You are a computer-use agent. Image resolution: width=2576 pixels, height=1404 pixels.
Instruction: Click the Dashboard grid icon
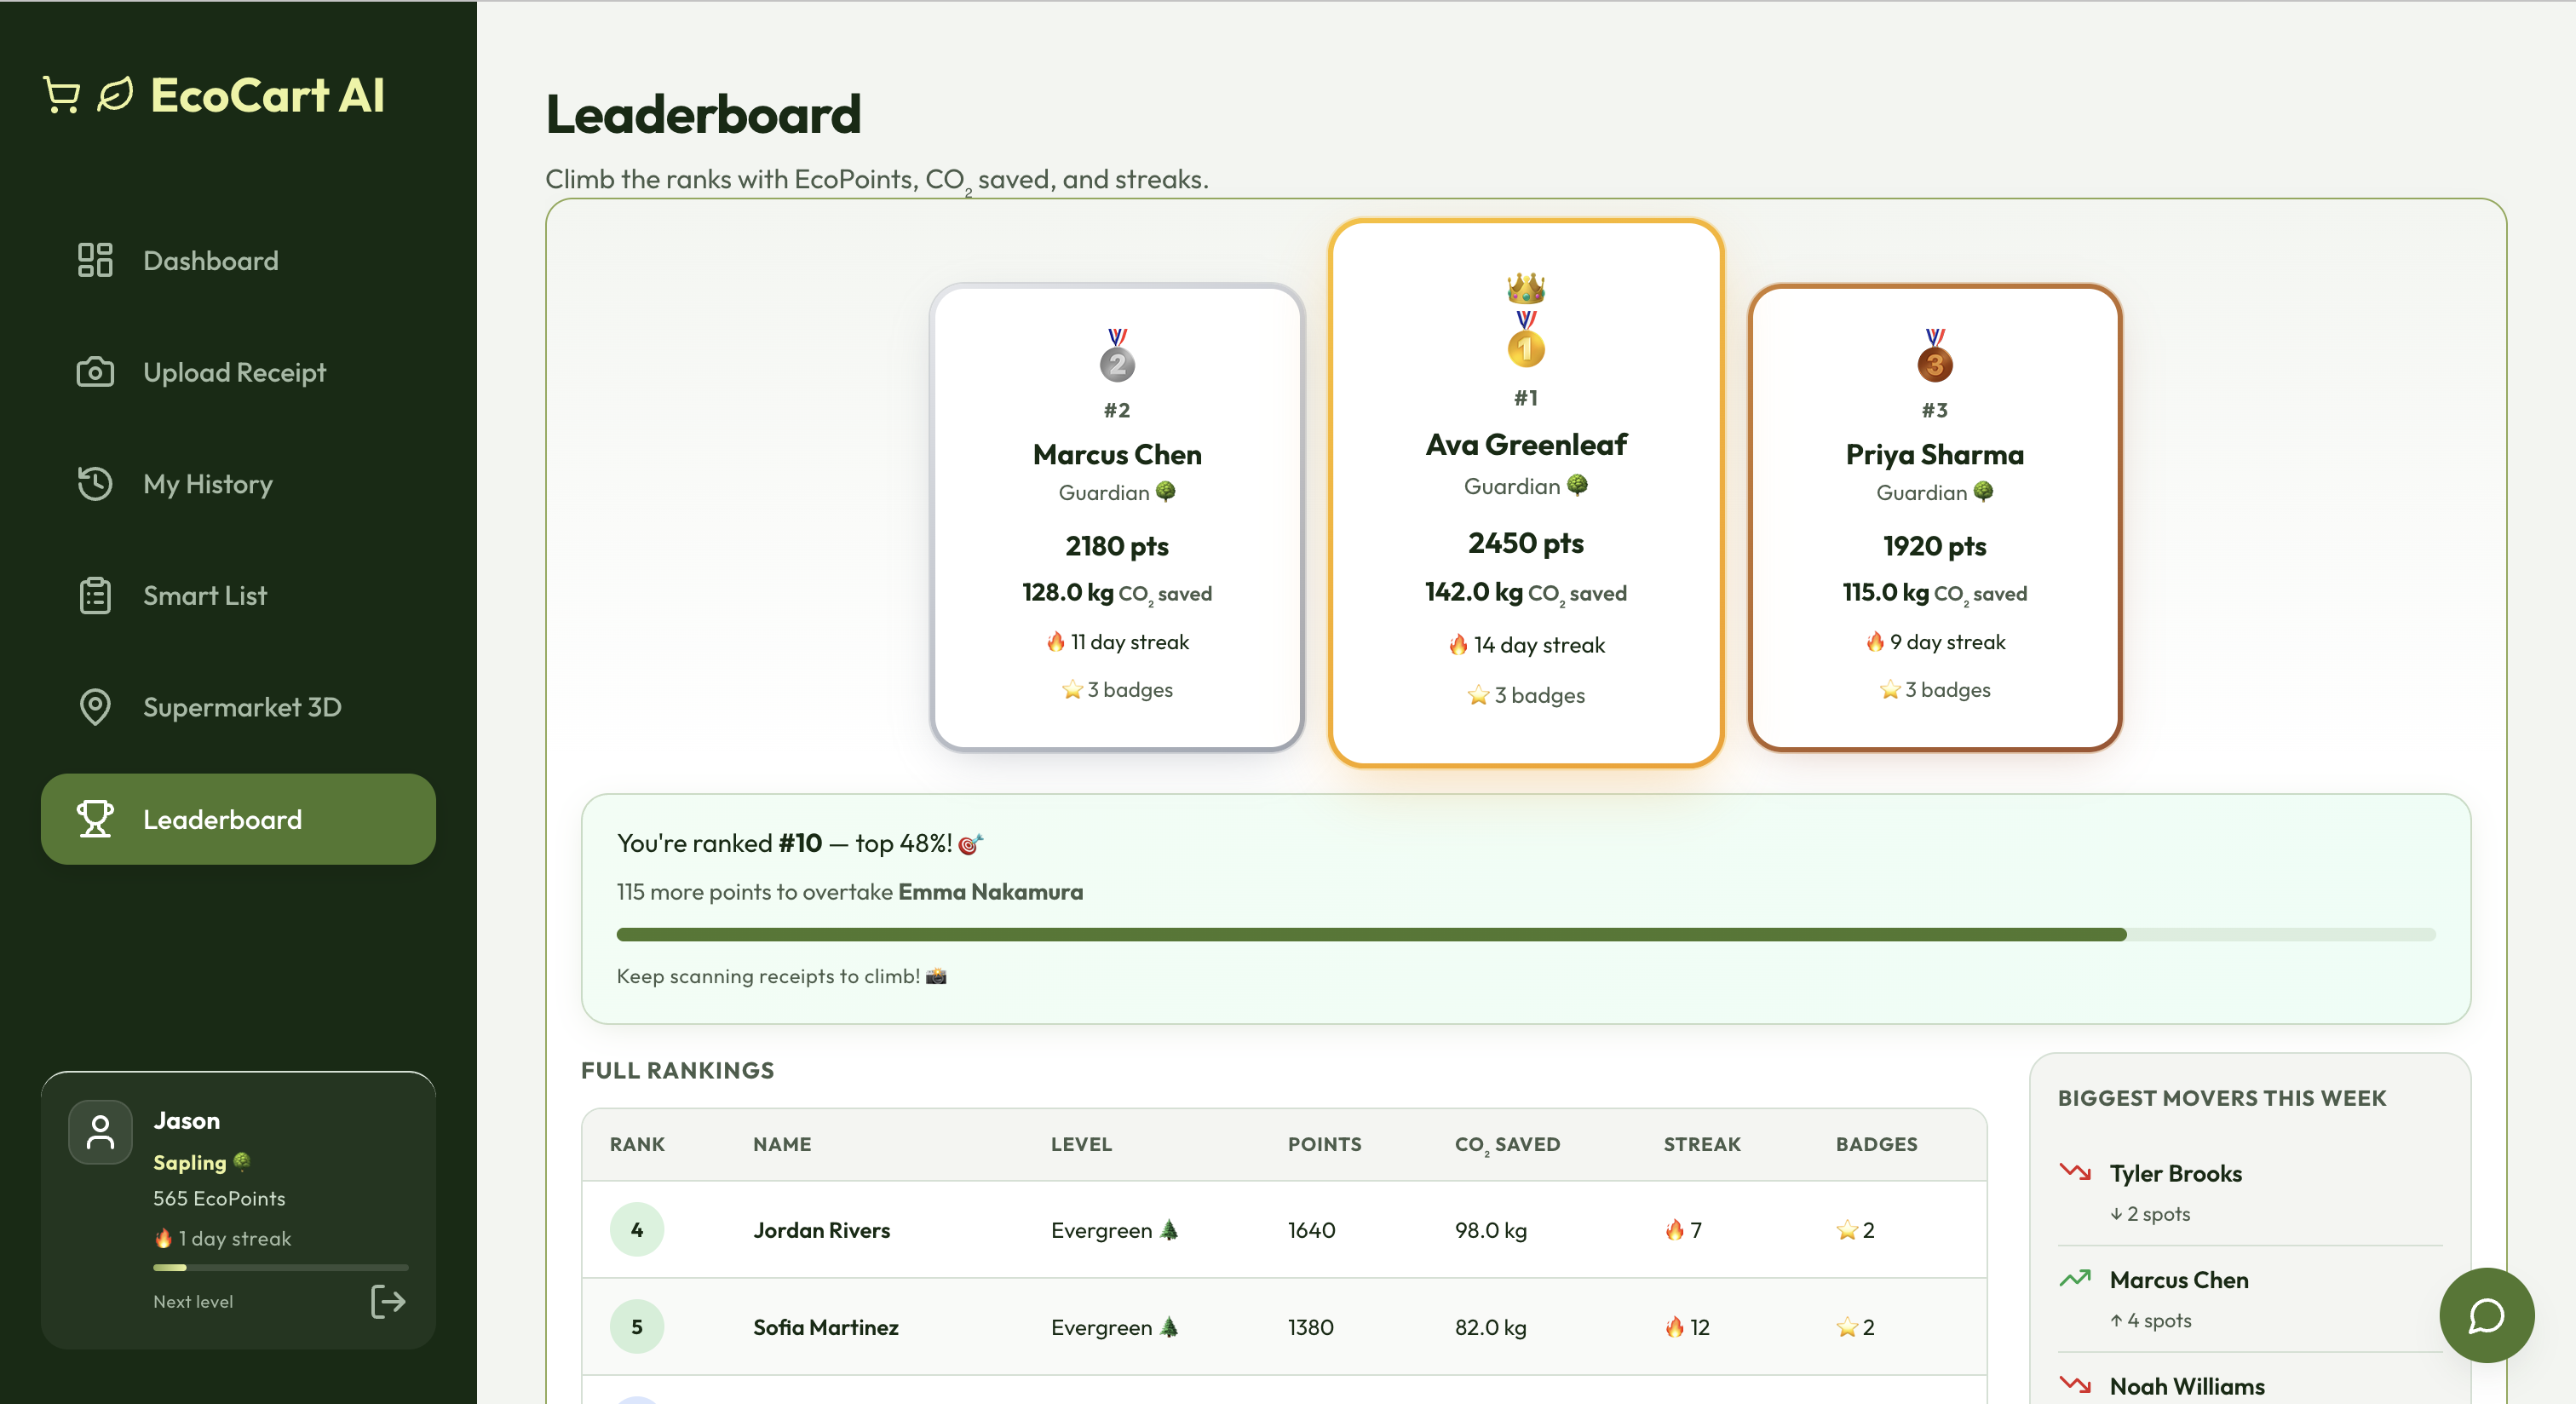click(x=95, y=260)
